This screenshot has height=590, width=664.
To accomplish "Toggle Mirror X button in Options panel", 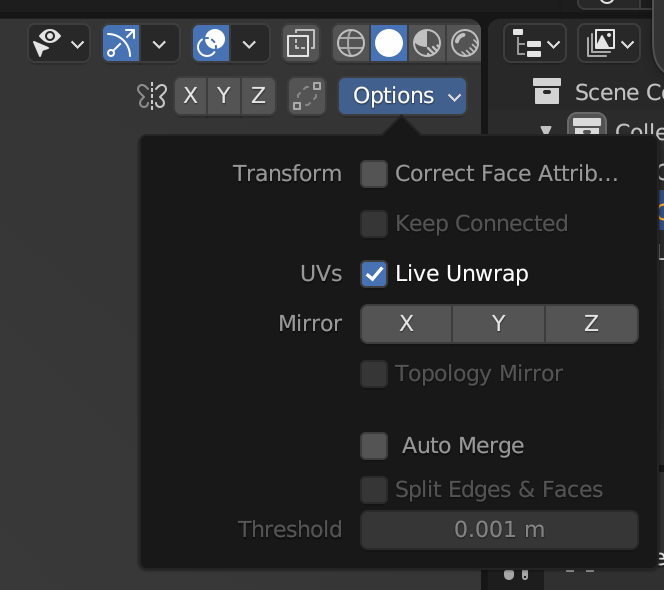I will [406, 324].
